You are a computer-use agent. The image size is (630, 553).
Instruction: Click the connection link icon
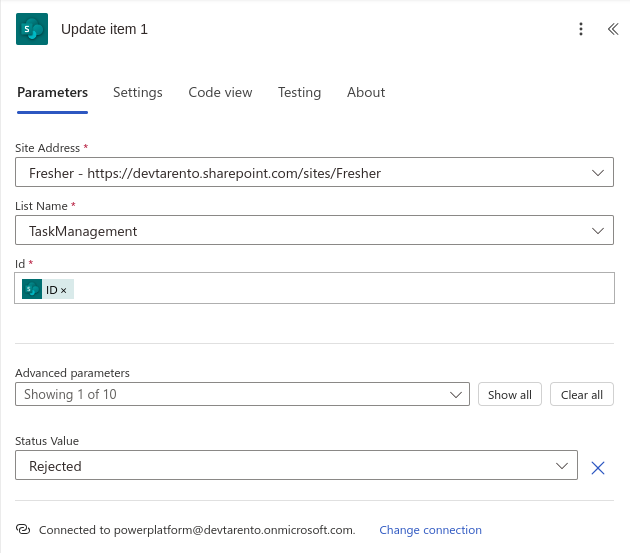[x=24, y=530]
